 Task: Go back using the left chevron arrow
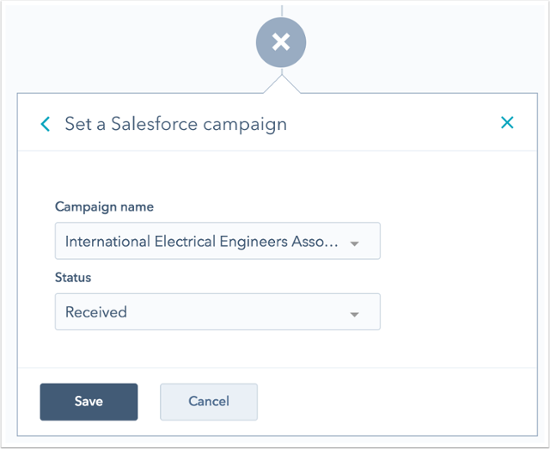click(45, 124)
